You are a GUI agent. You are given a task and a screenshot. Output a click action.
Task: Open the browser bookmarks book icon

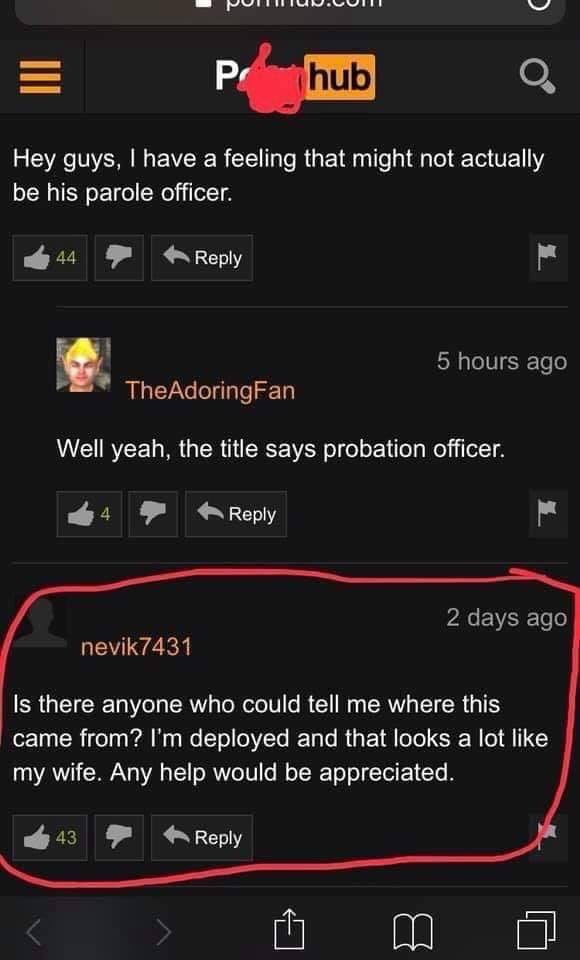point(412,931)
